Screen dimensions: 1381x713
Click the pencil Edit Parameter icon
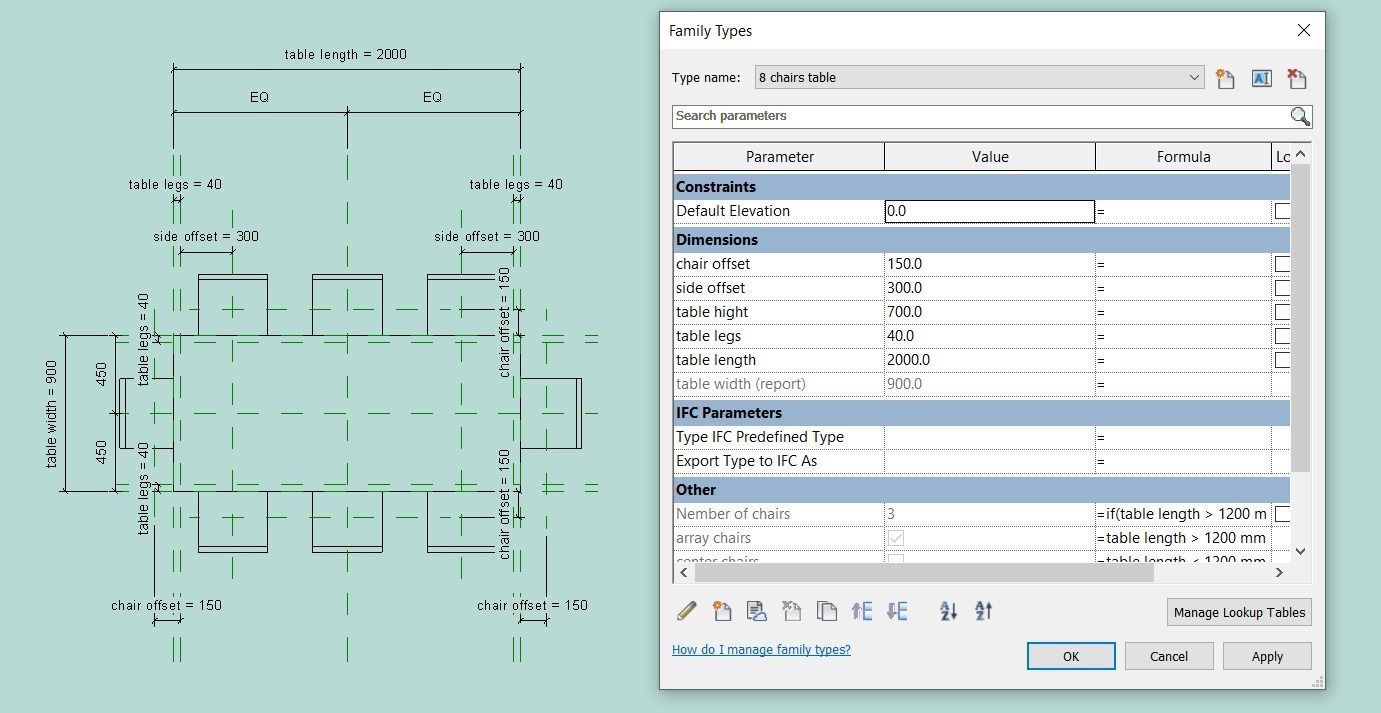click(x=687, y=611)
